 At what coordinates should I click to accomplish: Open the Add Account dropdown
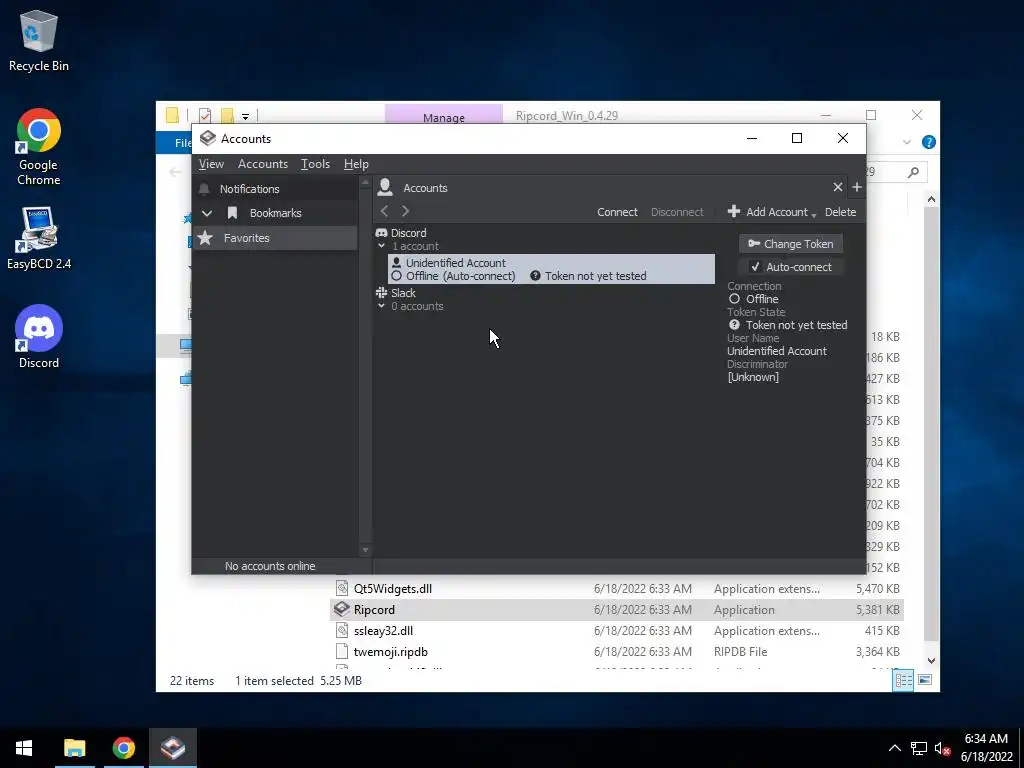(772, 212)
